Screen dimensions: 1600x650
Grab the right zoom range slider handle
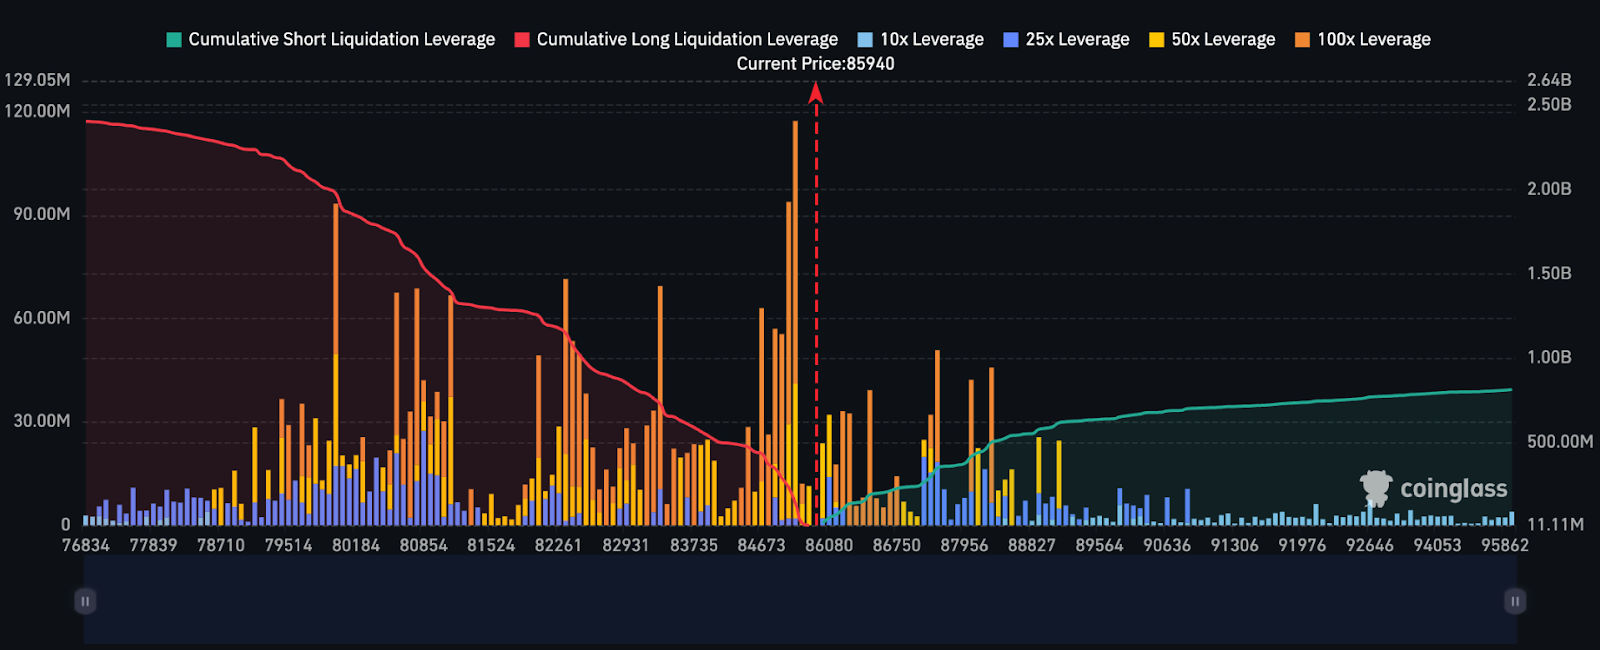click(1515, 601)
